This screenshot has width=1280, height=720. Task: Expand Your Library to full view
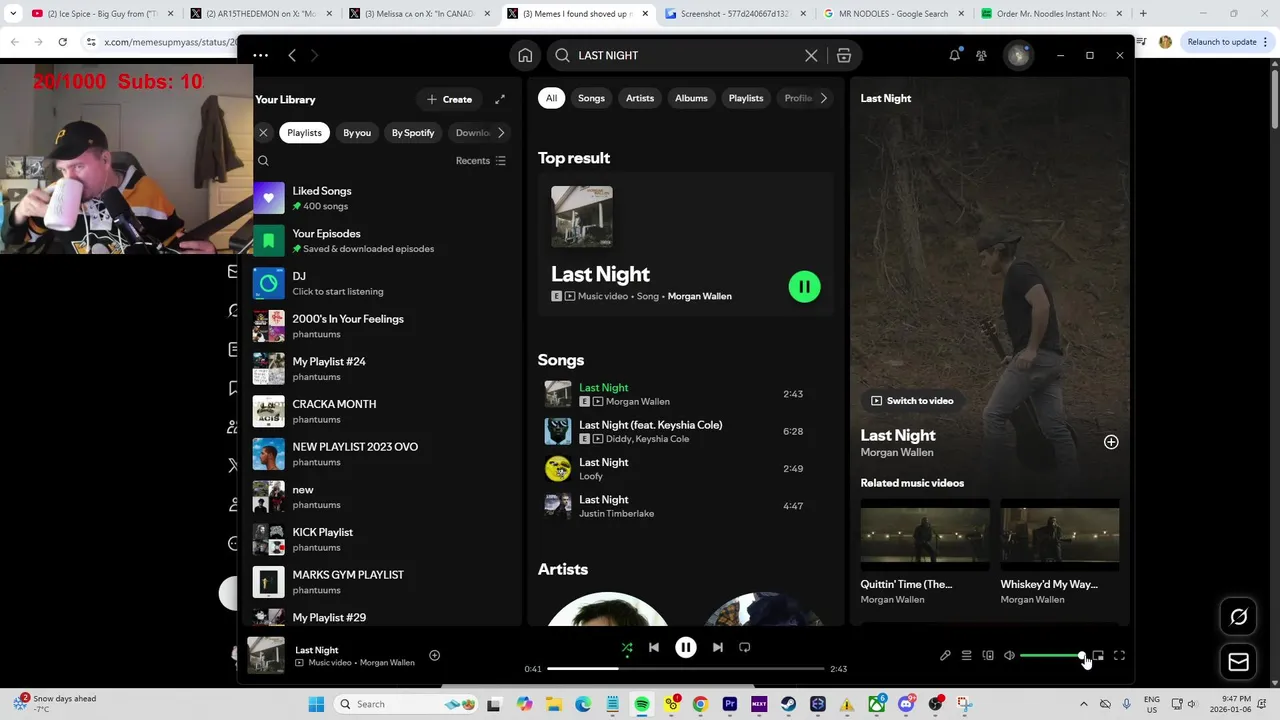500,99
